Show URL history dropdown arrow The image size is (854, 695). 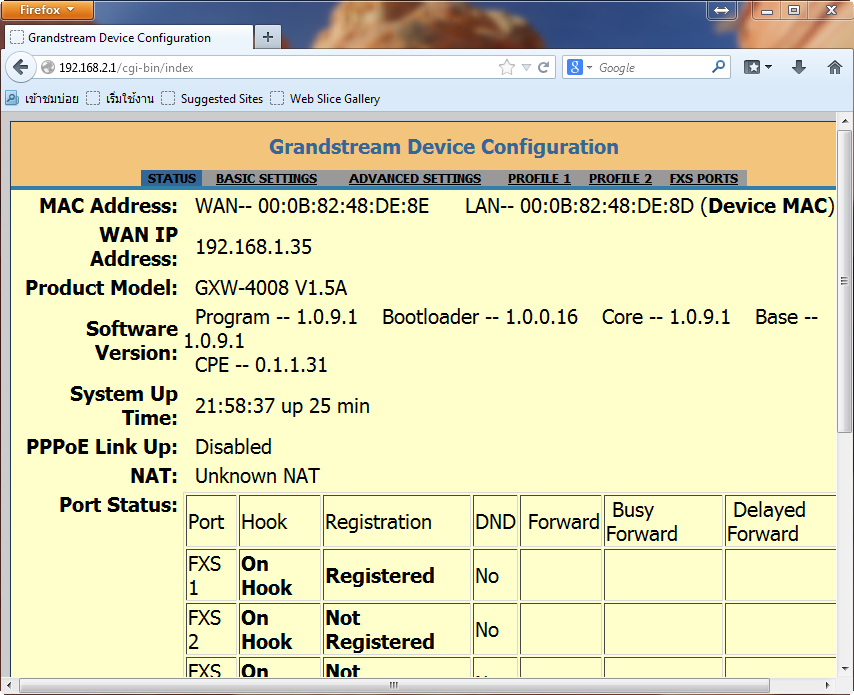[526, 68]
